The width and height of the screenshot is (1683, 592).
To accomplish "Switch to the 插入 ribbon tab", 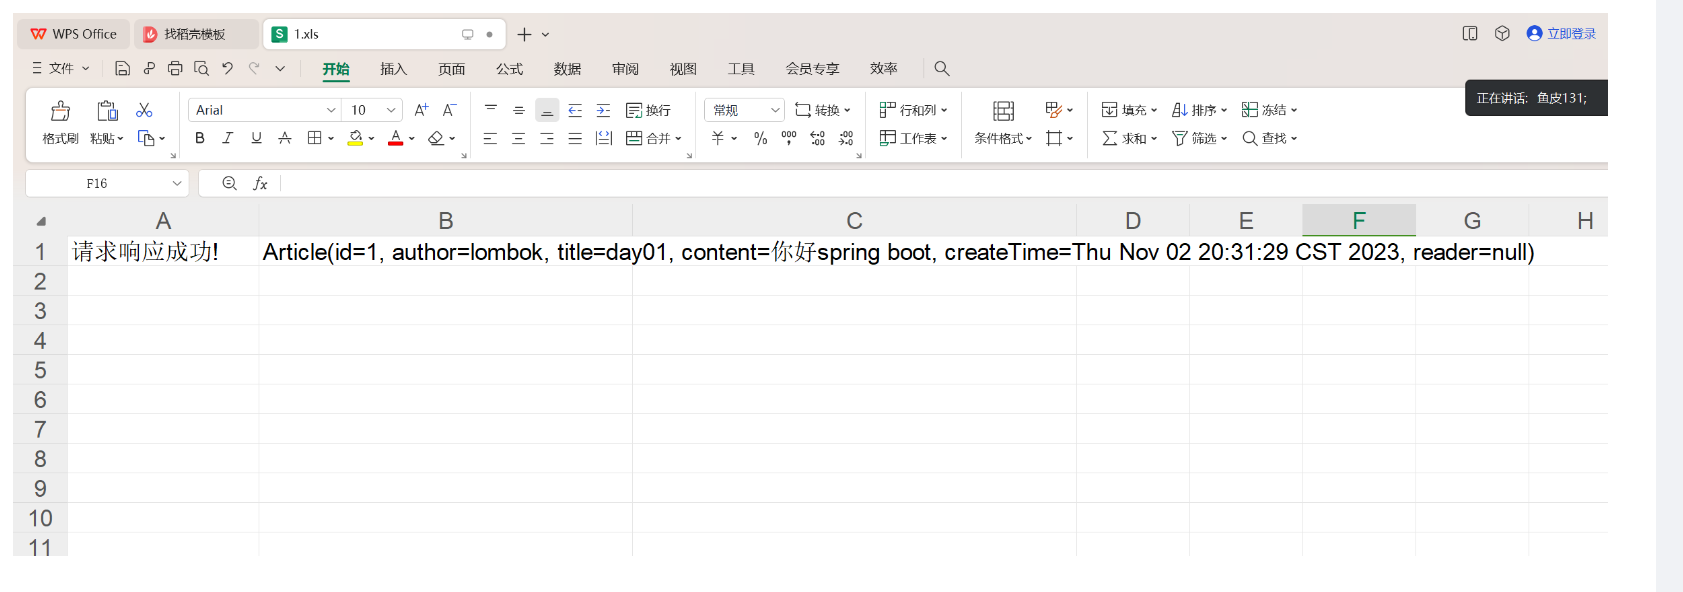I will point(393,69).
